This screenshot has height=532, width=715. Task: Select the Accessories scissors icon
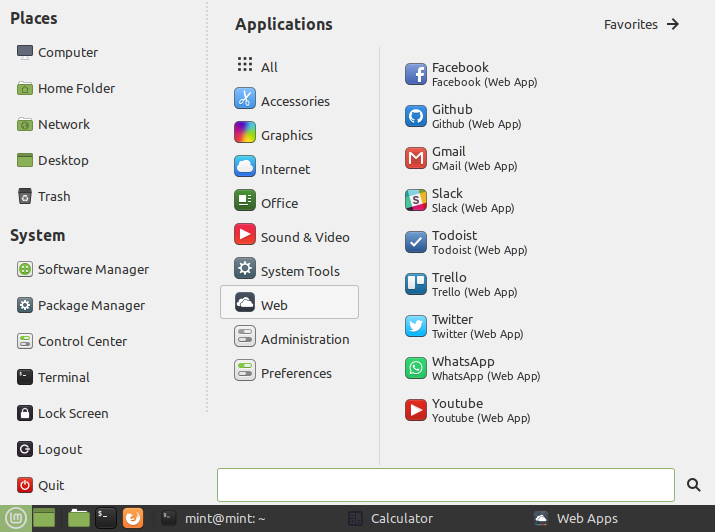(245, 98)
